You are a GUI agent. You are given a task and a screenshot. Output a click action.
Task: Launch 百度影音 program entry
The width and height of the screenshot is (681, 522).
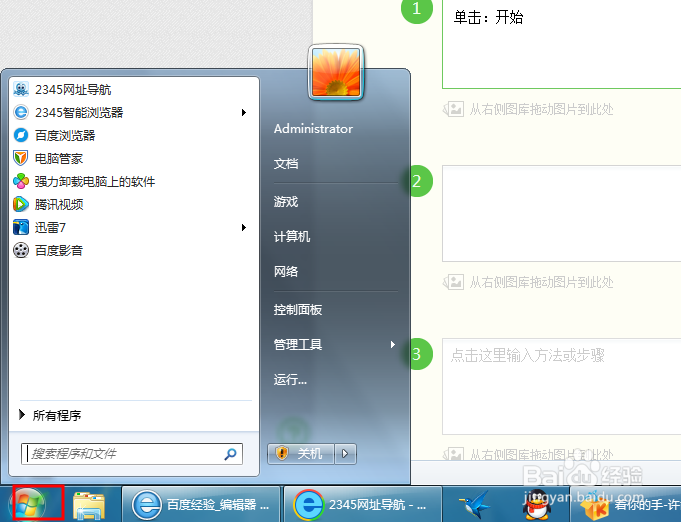coord(134,250)
